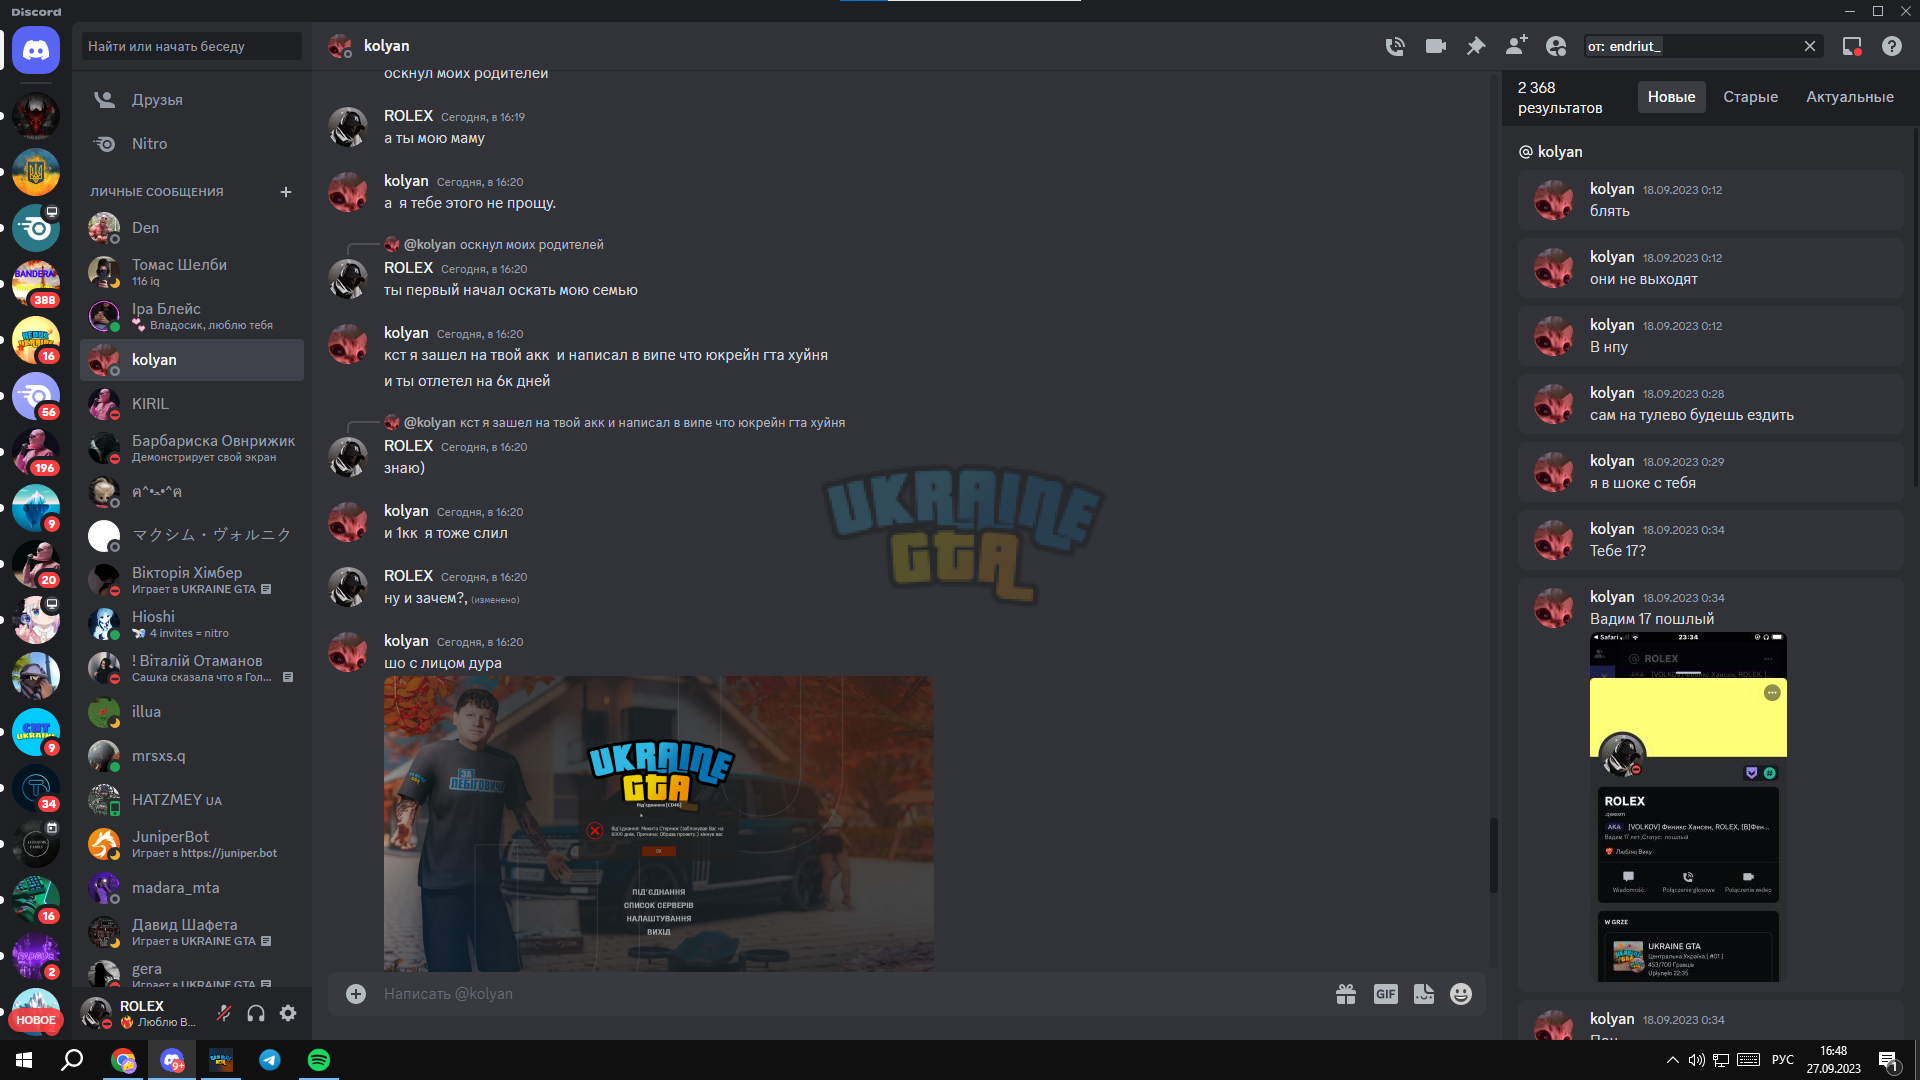1920x1080 pixels.
Task: Click ROLEX username on message 'знаю)'
Action: pyautogui.click(x=408, y=446)
